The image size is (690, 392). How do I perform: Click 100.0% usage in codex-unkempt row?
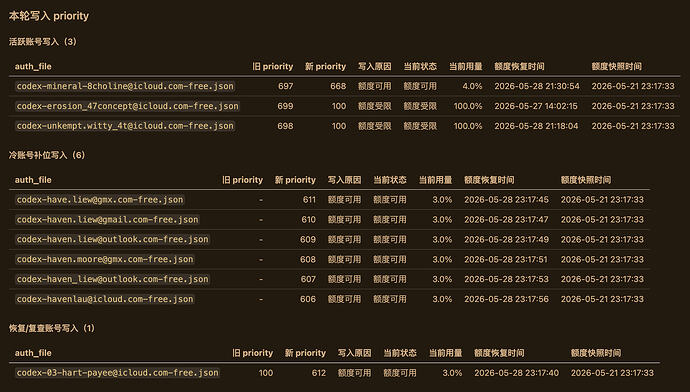point(468,126)
